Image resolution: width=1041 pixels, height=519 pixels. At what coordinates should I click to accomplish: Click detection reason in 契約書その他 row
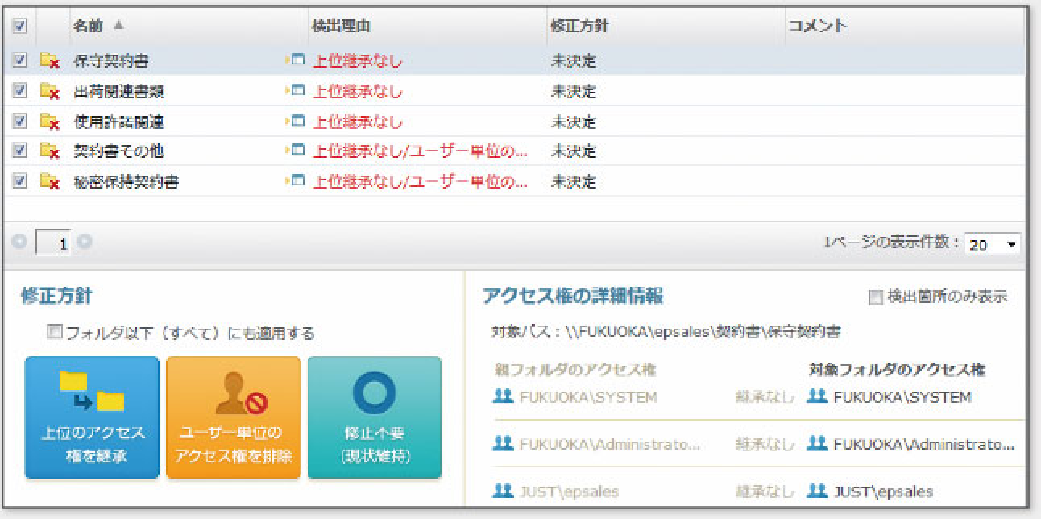[x=420, y=151]
